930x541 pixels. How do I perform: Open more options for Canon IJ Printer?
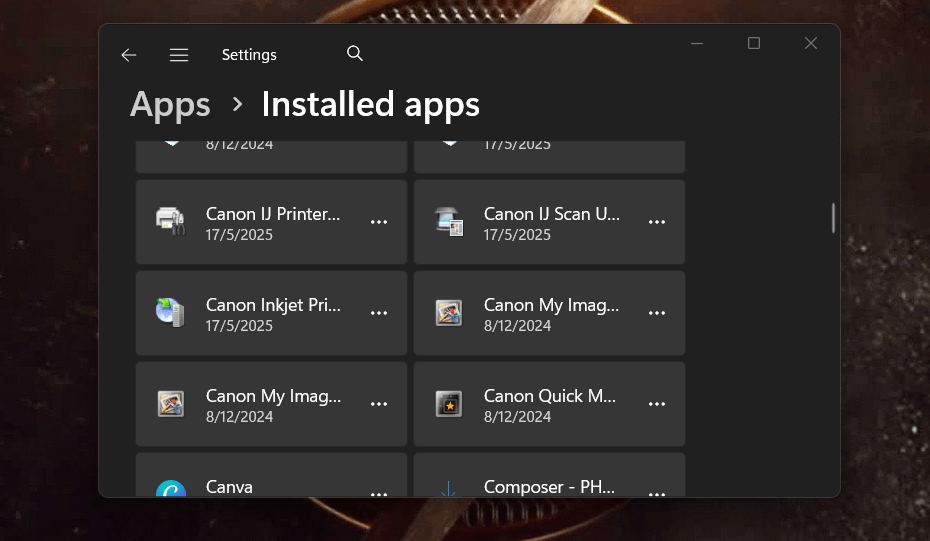[x=379, y=222]
